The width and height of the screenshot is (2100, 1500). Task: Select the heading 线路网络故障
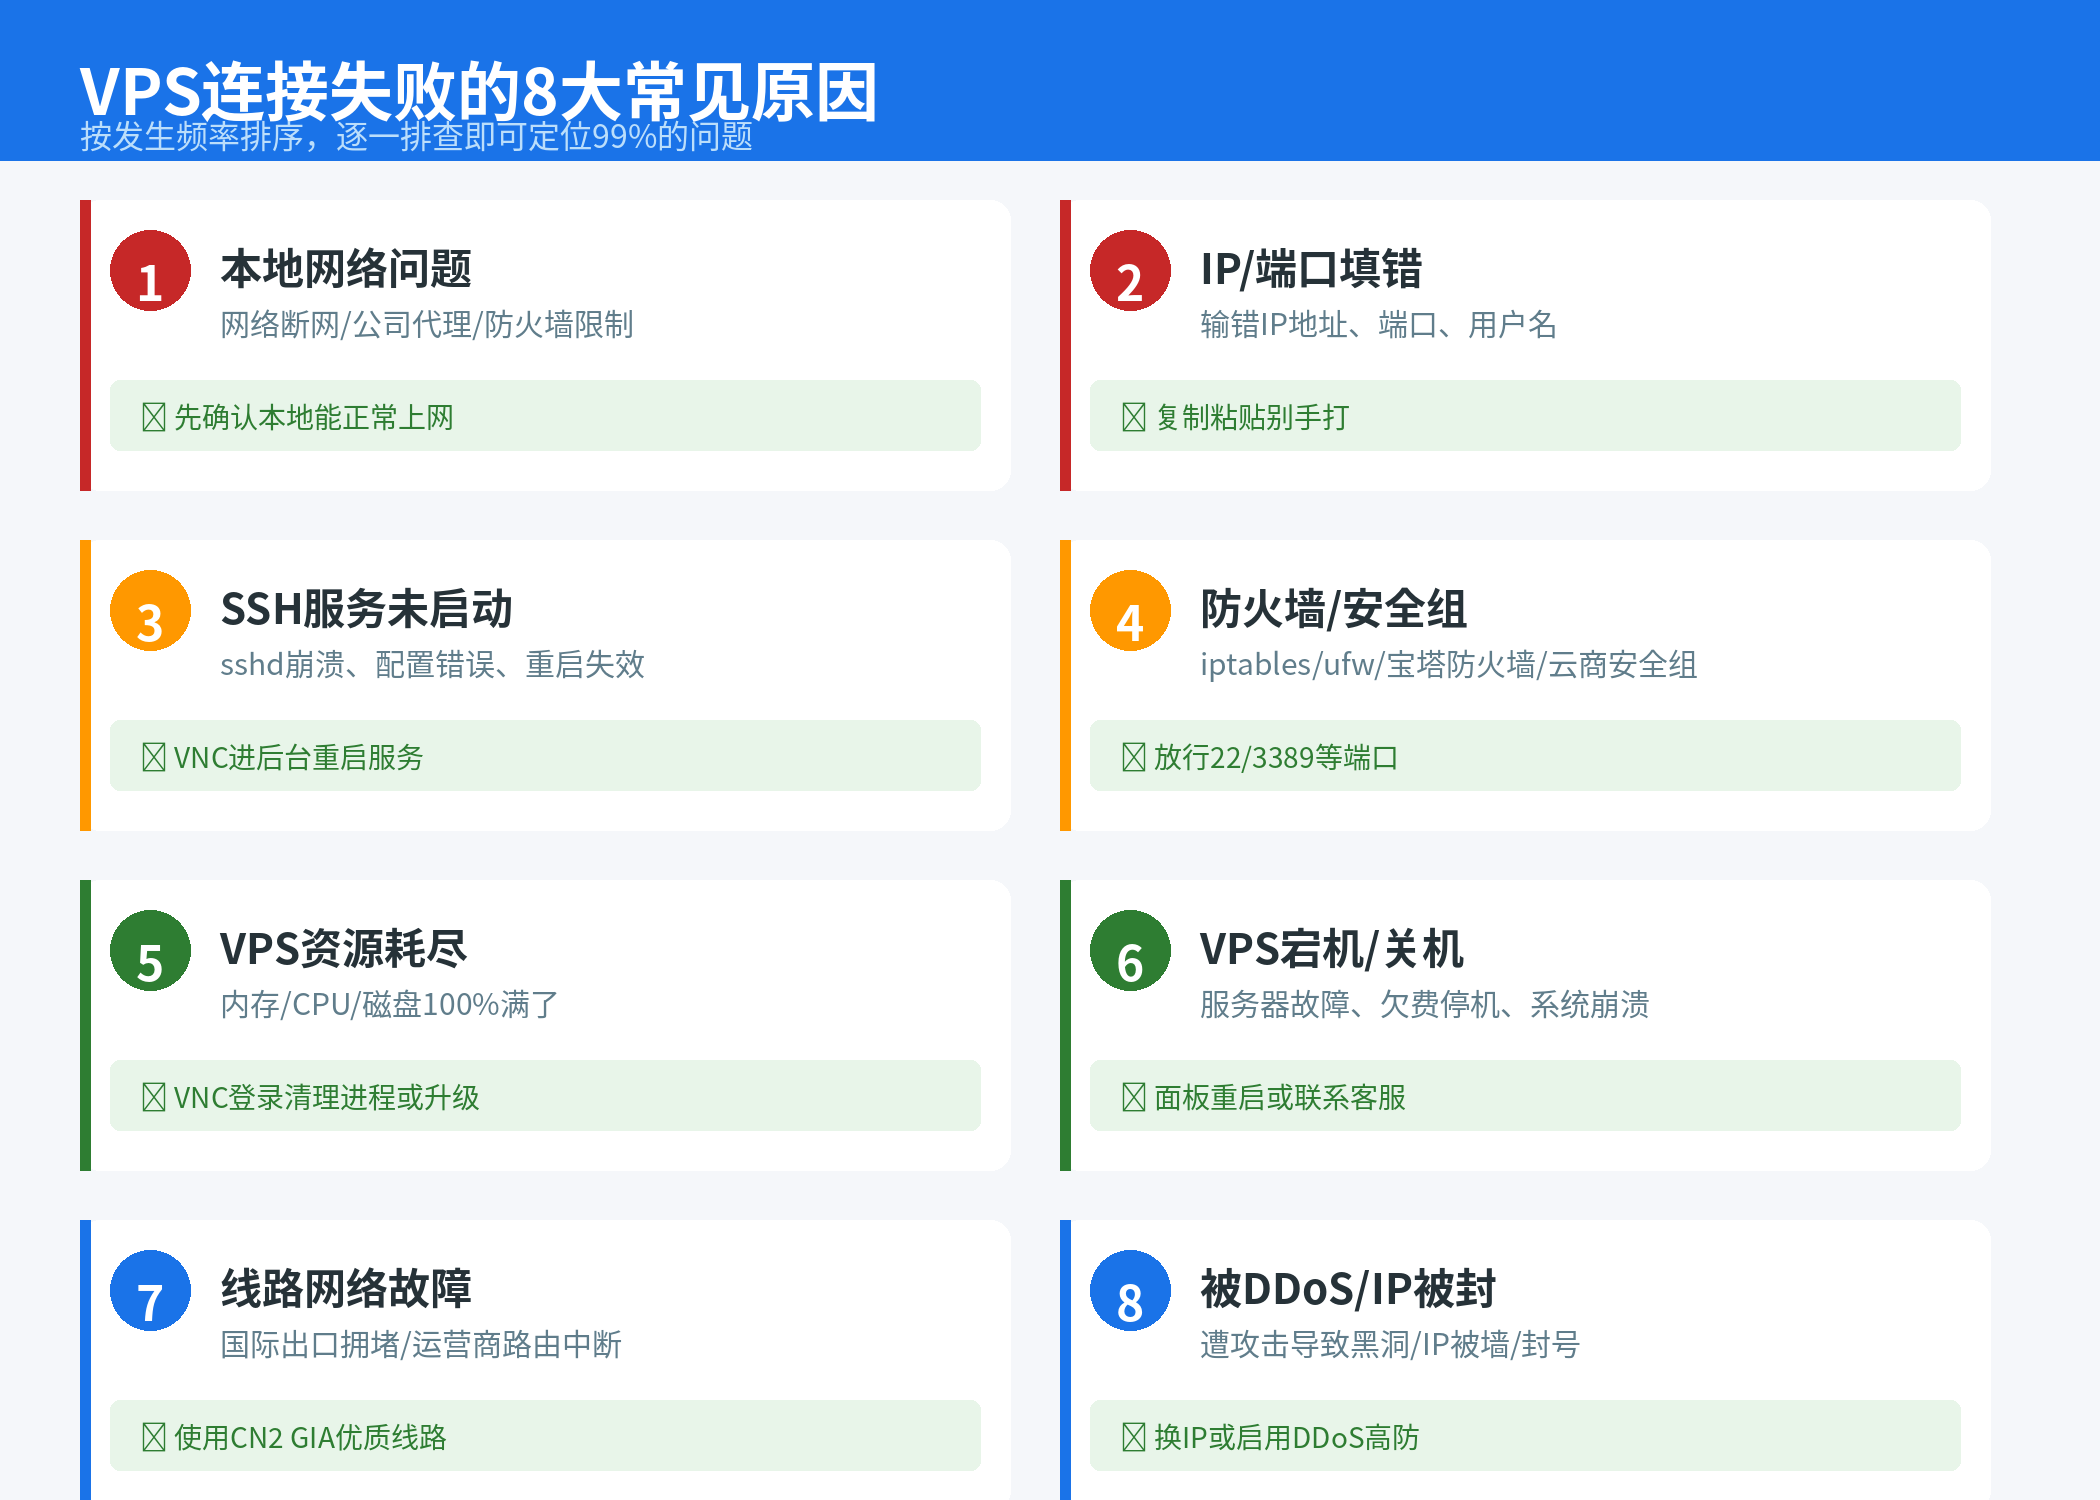coord(346,1289)
